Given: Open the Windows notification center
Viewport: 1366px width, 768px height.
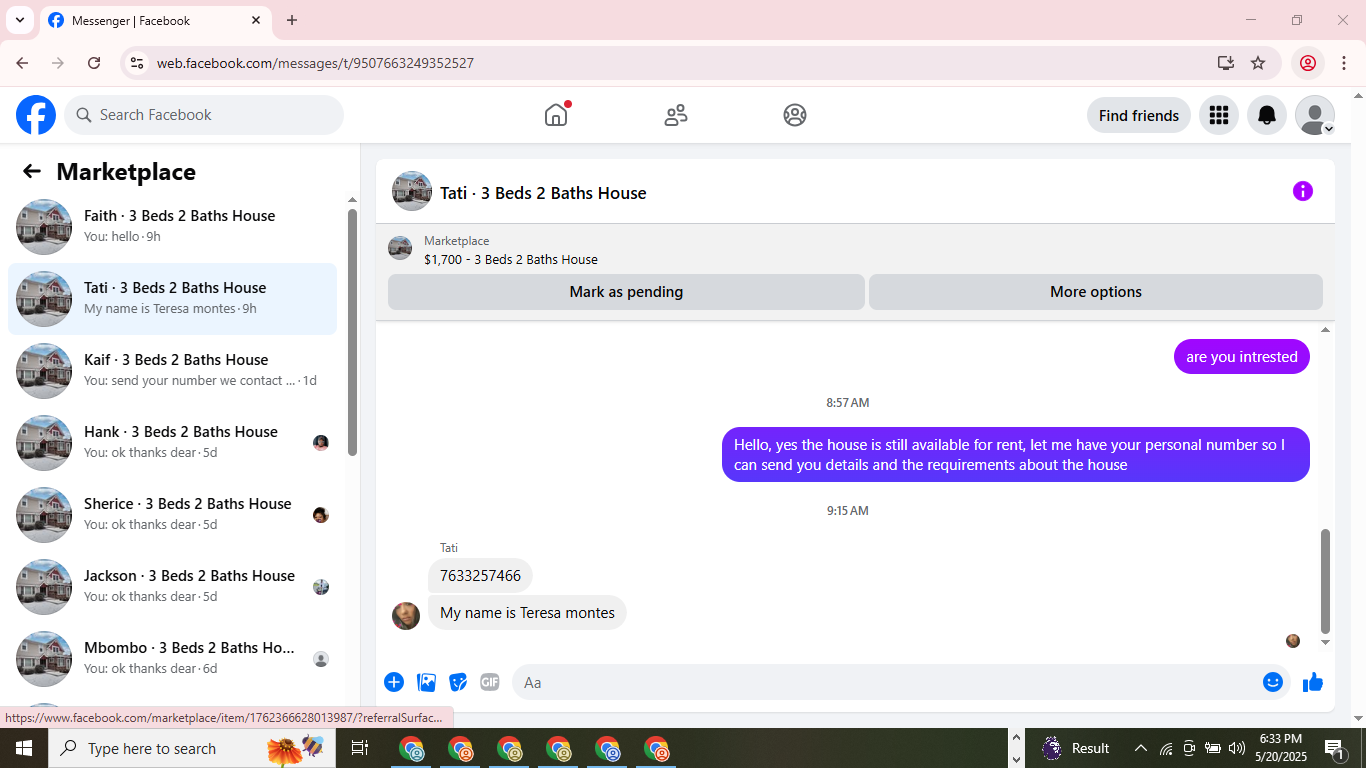Looking at the screenshot, I should (x=1334, y=748).
